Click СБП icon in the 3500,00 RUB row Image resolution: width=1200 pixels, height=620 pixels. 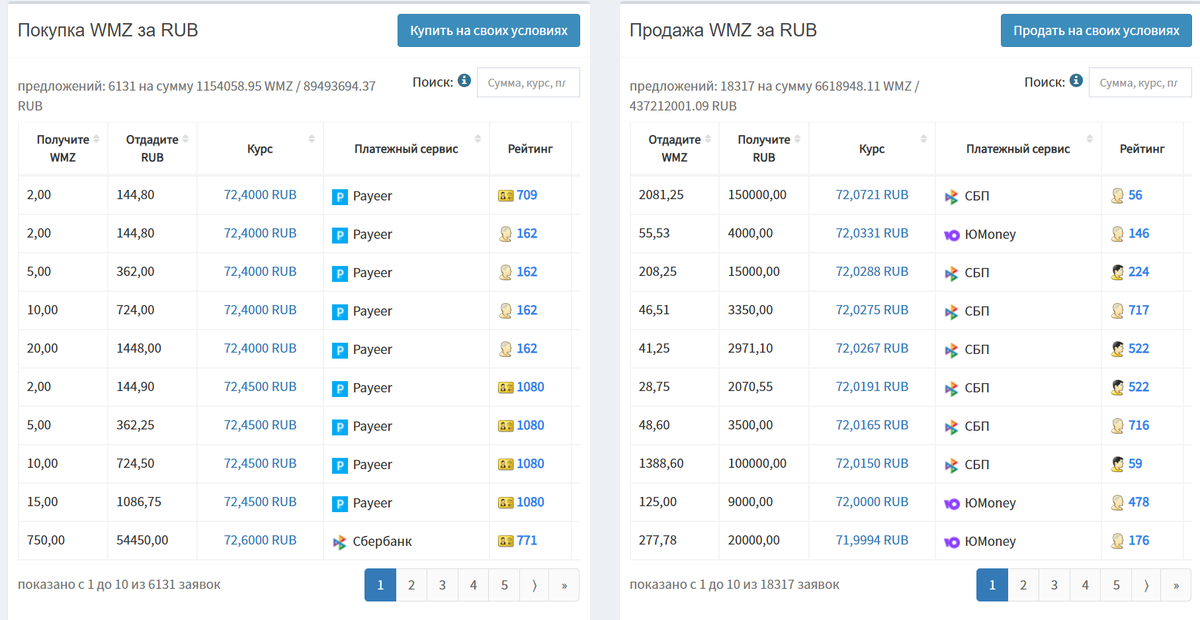(952, 426)
